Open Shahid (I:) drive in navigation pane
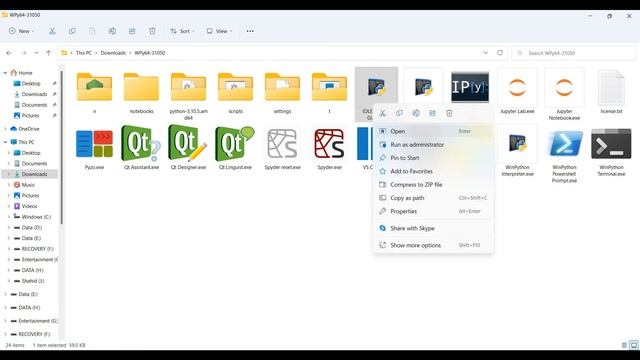This screenshot has height=360, width=640. [33, 281]
